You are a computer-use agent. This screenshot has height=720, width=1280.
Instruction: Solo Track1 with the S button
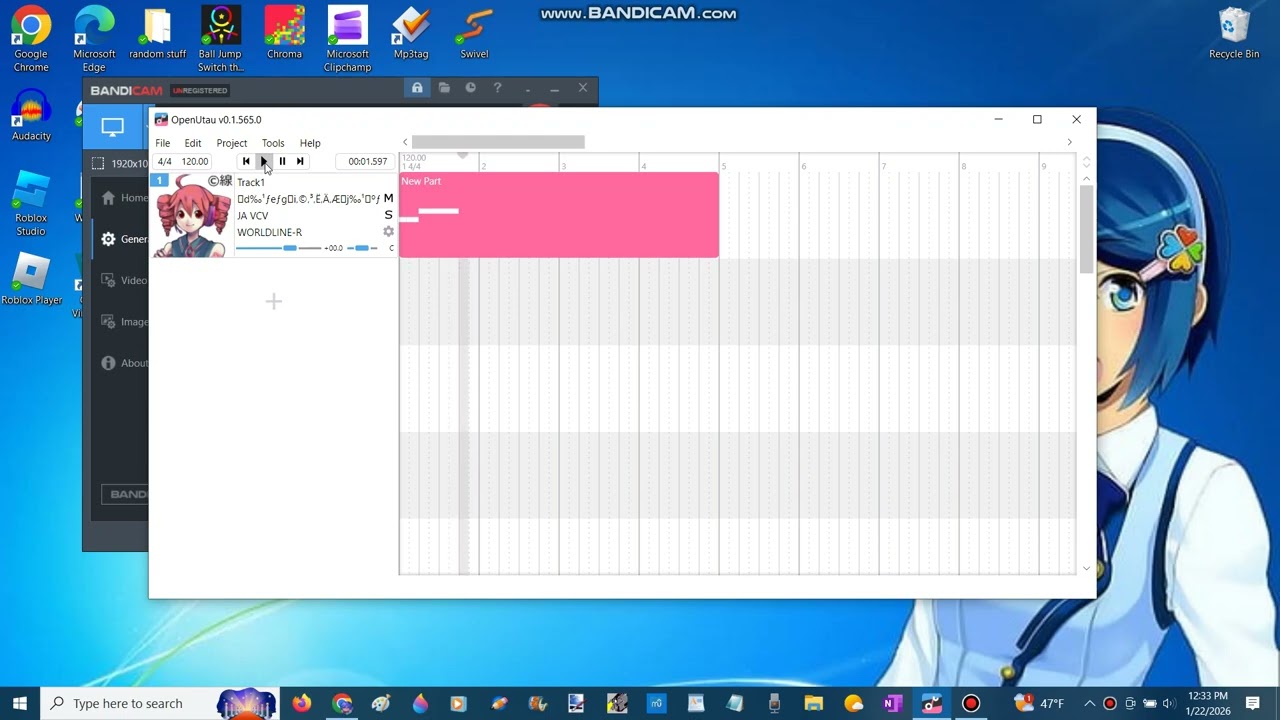[388, 215]
